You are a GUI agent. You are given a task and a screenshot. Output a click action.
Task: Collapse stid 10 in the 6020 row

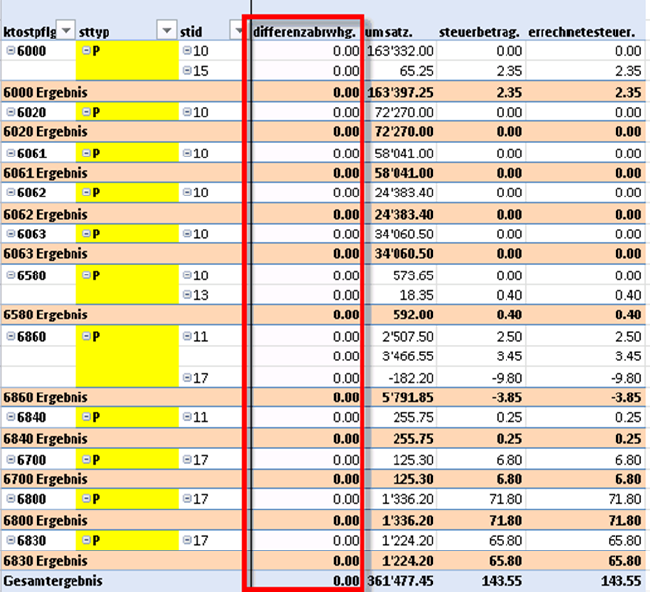[187, 112]
